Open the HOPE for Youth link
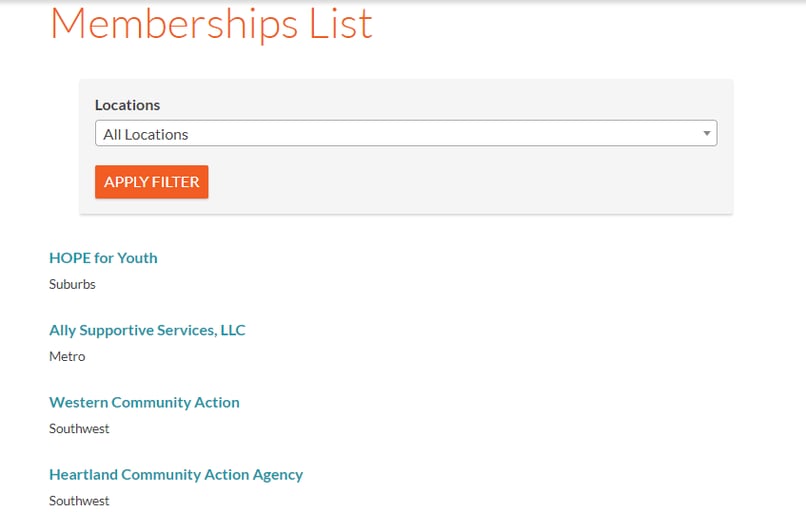 (103, 258)
